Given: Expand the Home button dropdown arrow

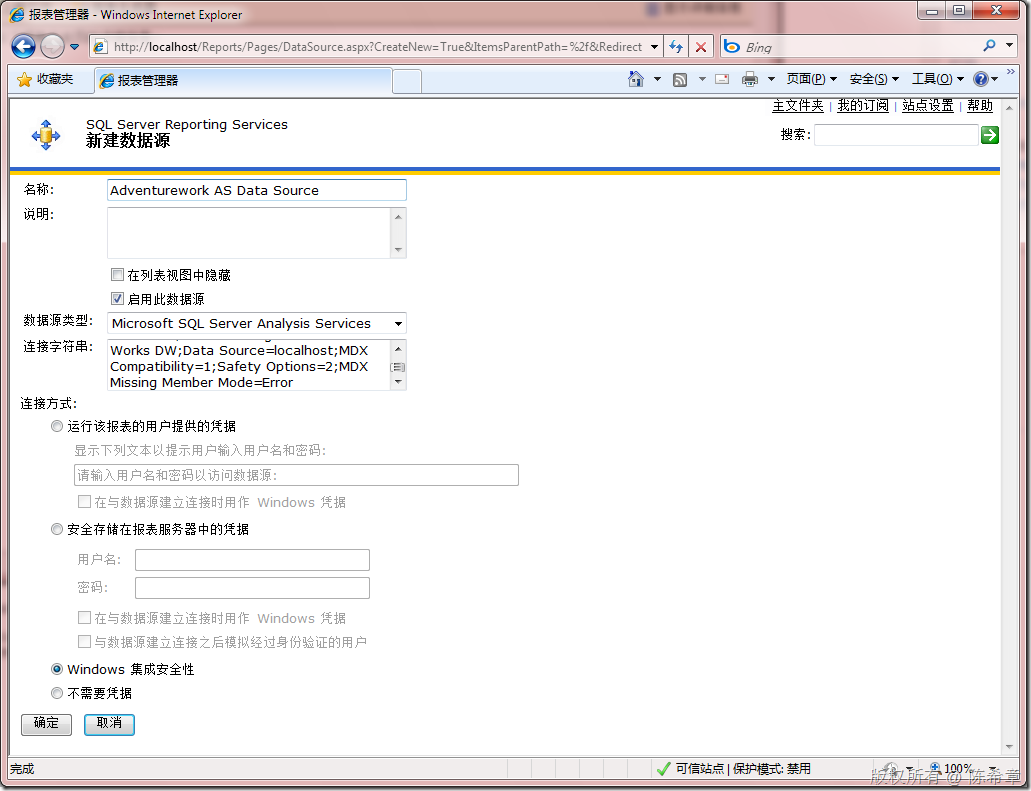Looking at the screenshot, I should (657, 80).
